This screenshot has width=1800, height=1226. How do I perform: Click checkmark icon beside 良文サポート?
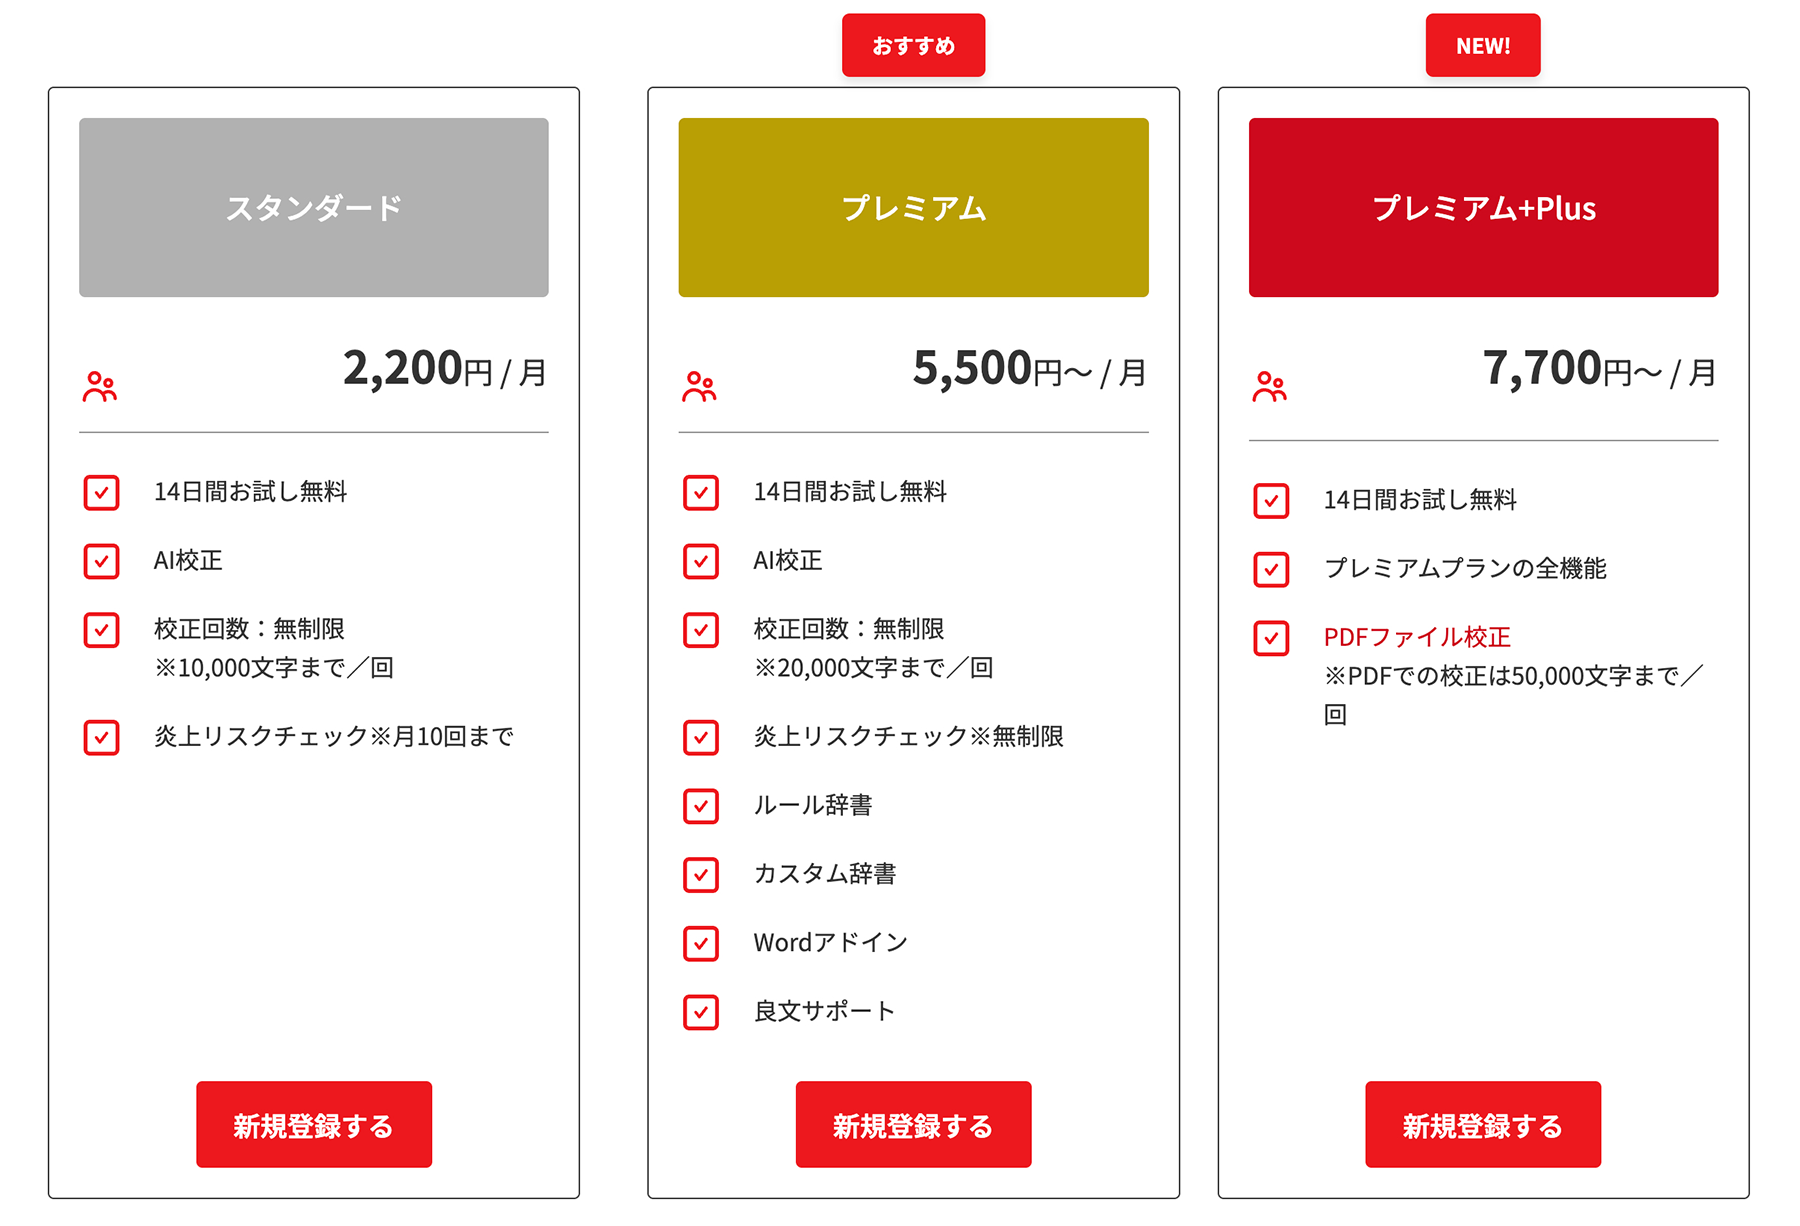click(701, 1012)
